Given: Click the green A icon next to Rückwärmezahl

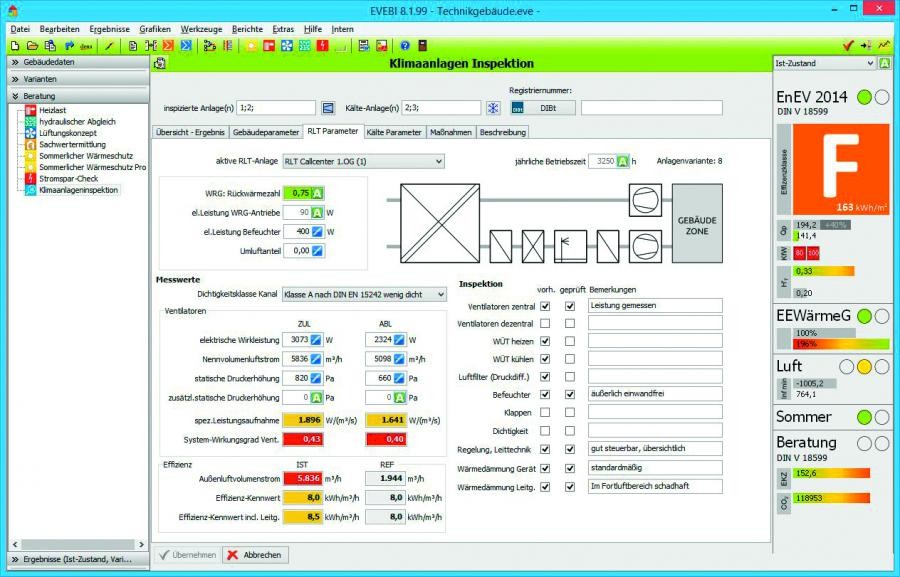Looking at the screenshot, I should (317, 193).
